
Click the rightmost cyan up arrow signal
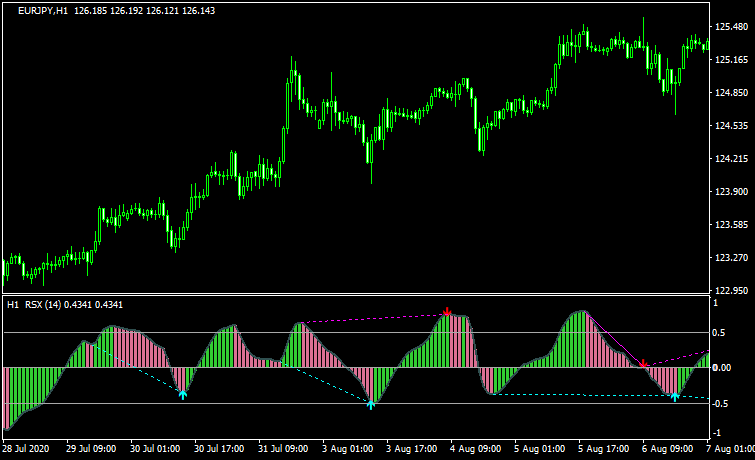click(x=675, y=397)
